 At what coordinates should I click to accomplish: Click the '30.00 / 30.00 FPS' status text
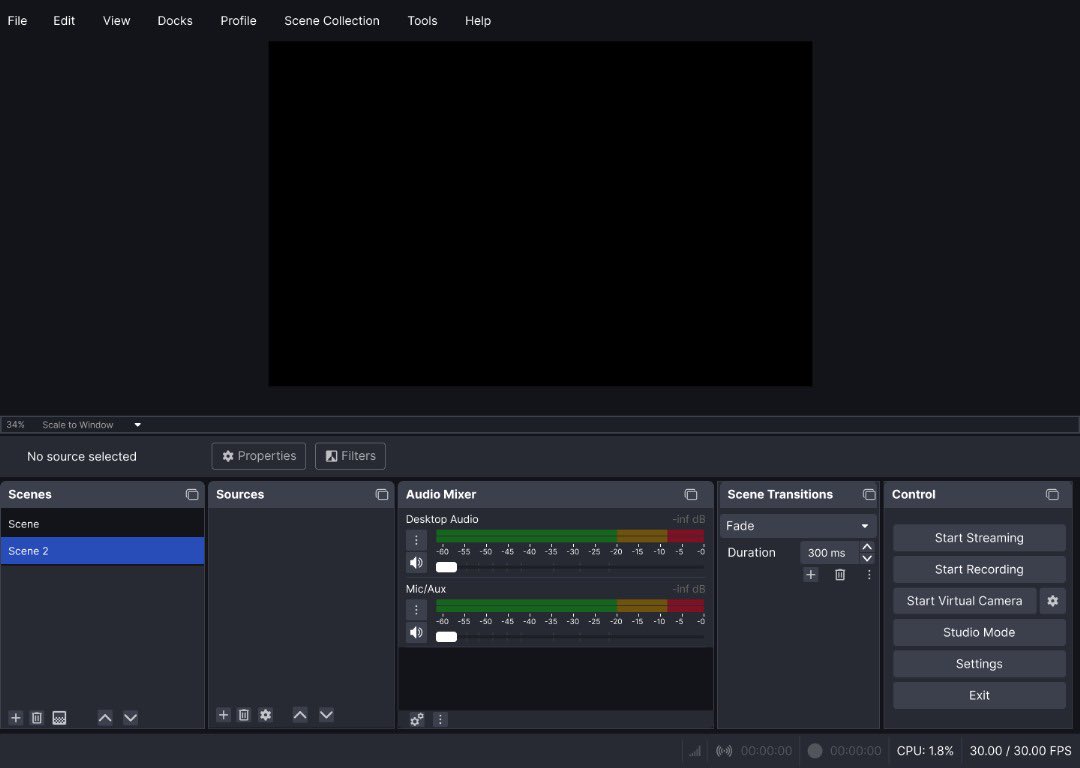tap(1021, 751)
